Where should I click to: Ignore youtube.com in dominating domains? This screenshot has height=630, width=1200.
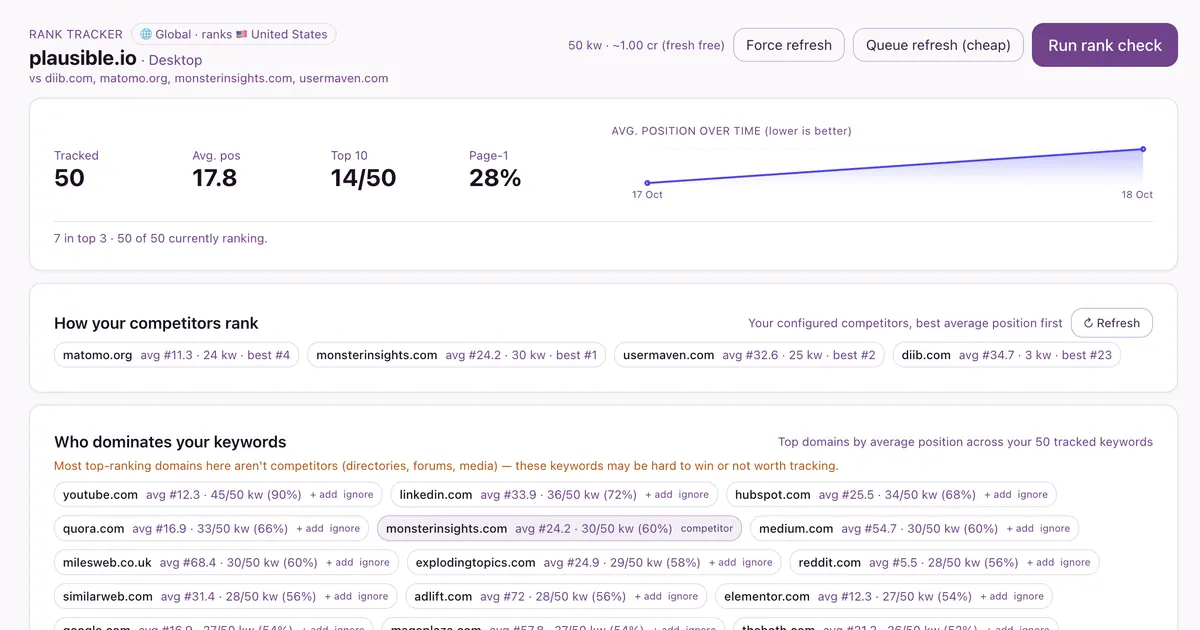pos(359,495)
